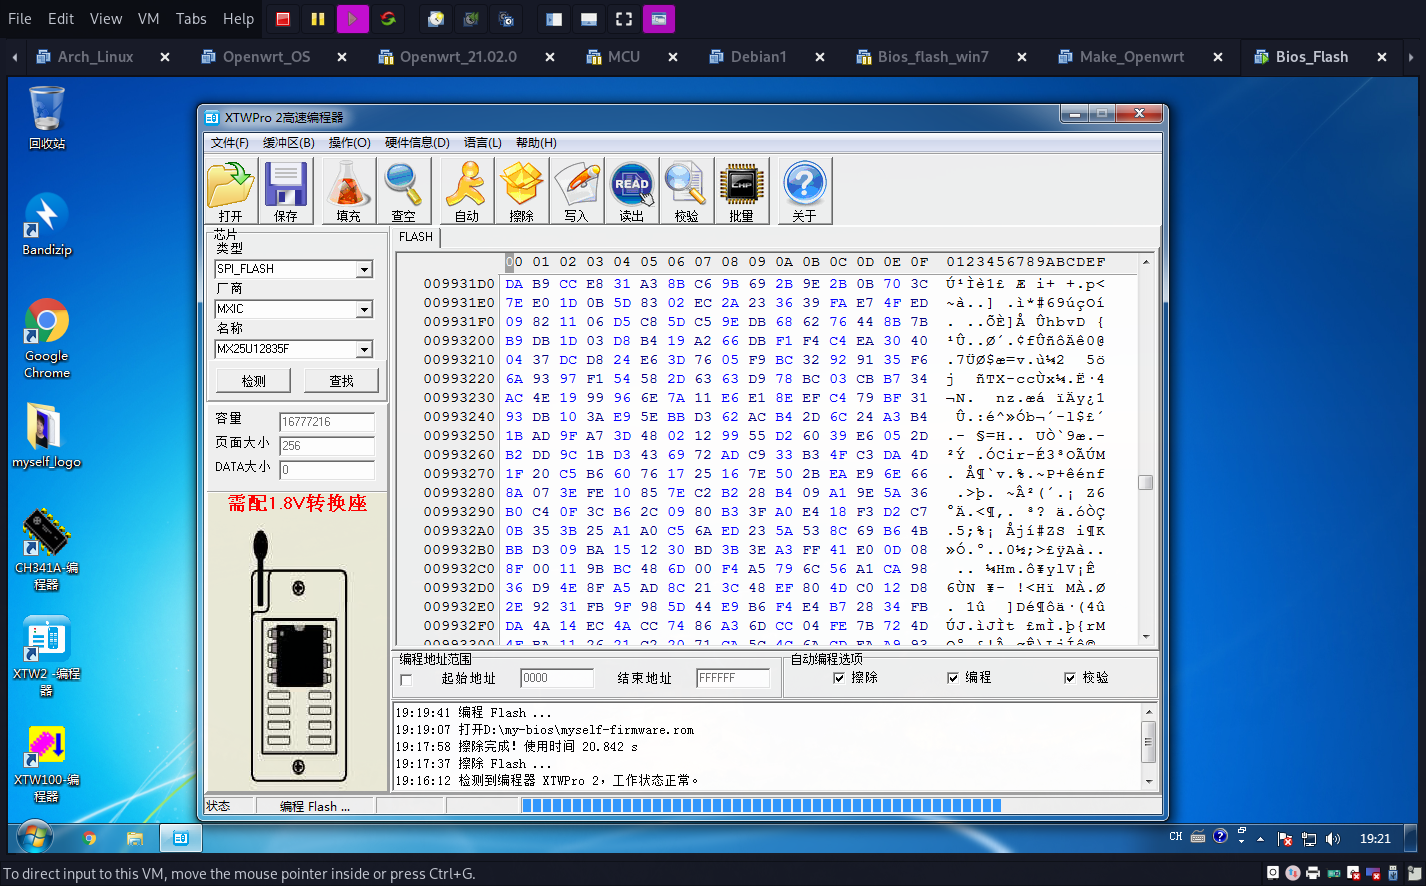Toggle the 编程 auto-programming checkbox

(x=953, y=678)
